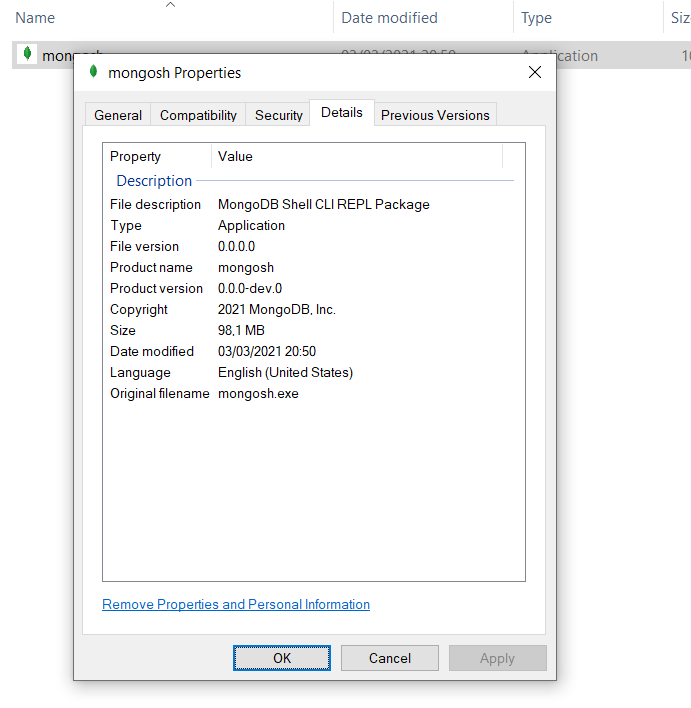Screen dimensions: 691x708
Task: Go to the Security tab
Action: pyautogui.click(x=278, y=115)
